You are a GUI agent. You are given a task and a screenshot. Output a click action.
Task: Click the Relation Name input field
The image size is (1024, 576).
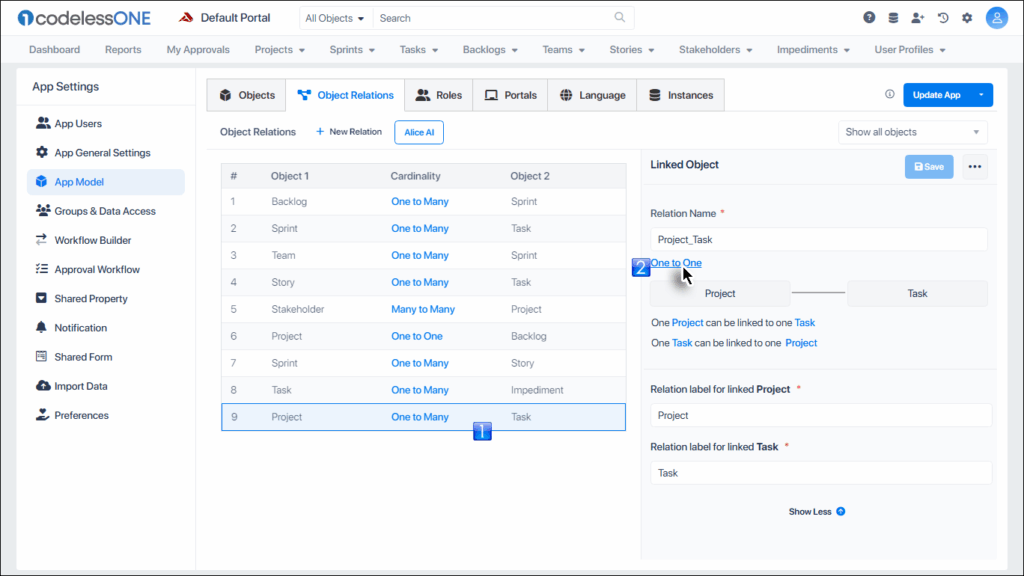click(x=818, y=240)
